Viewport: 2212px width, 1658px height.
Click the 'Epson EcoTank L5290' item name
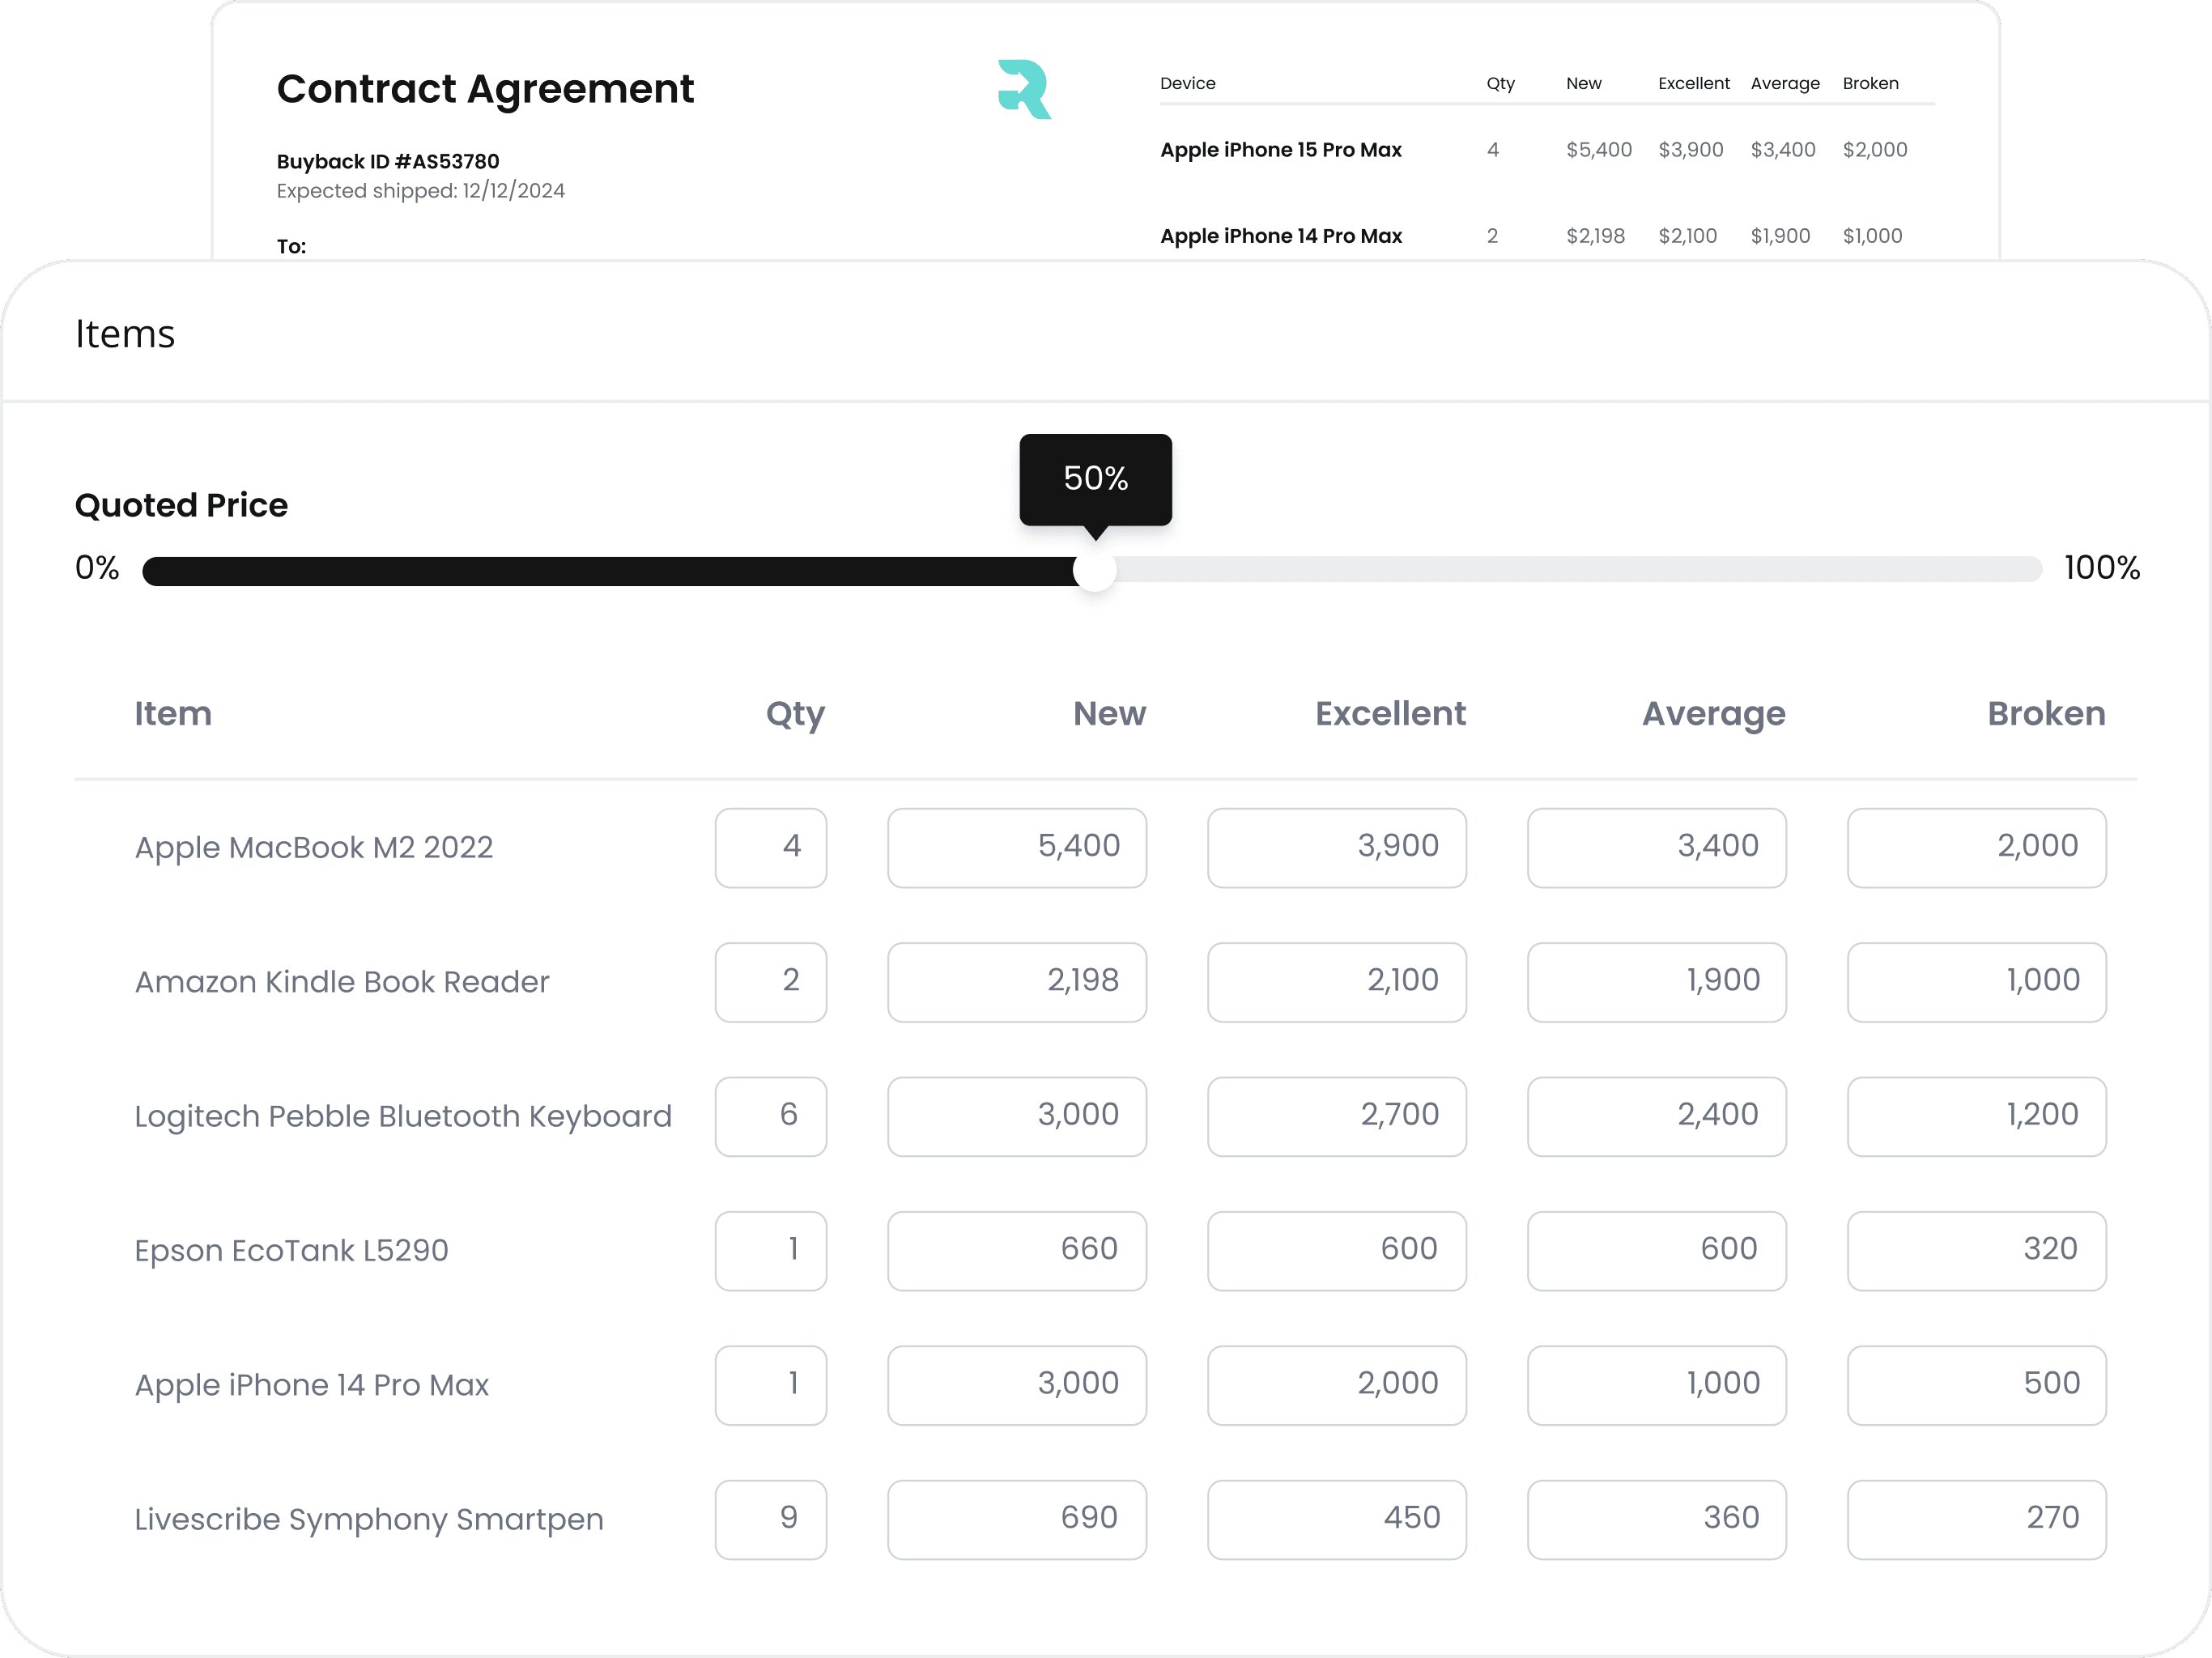[291, 1251]
